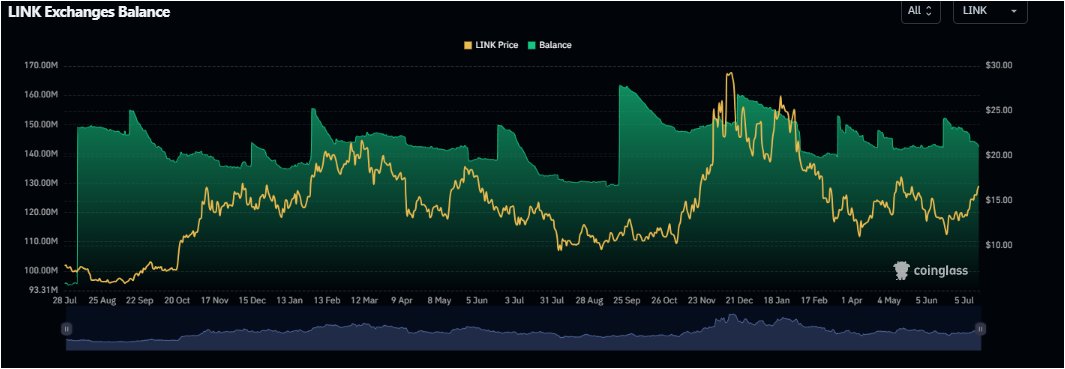Click the 25 Sep date label

click(x=626, y=300)
